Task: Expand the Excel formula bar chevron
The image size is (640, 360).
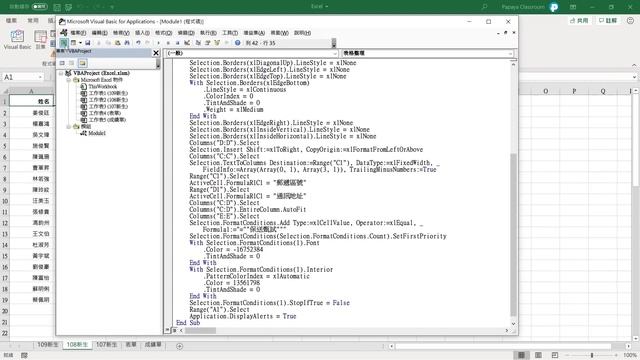Action: click(x=634, y=77)
